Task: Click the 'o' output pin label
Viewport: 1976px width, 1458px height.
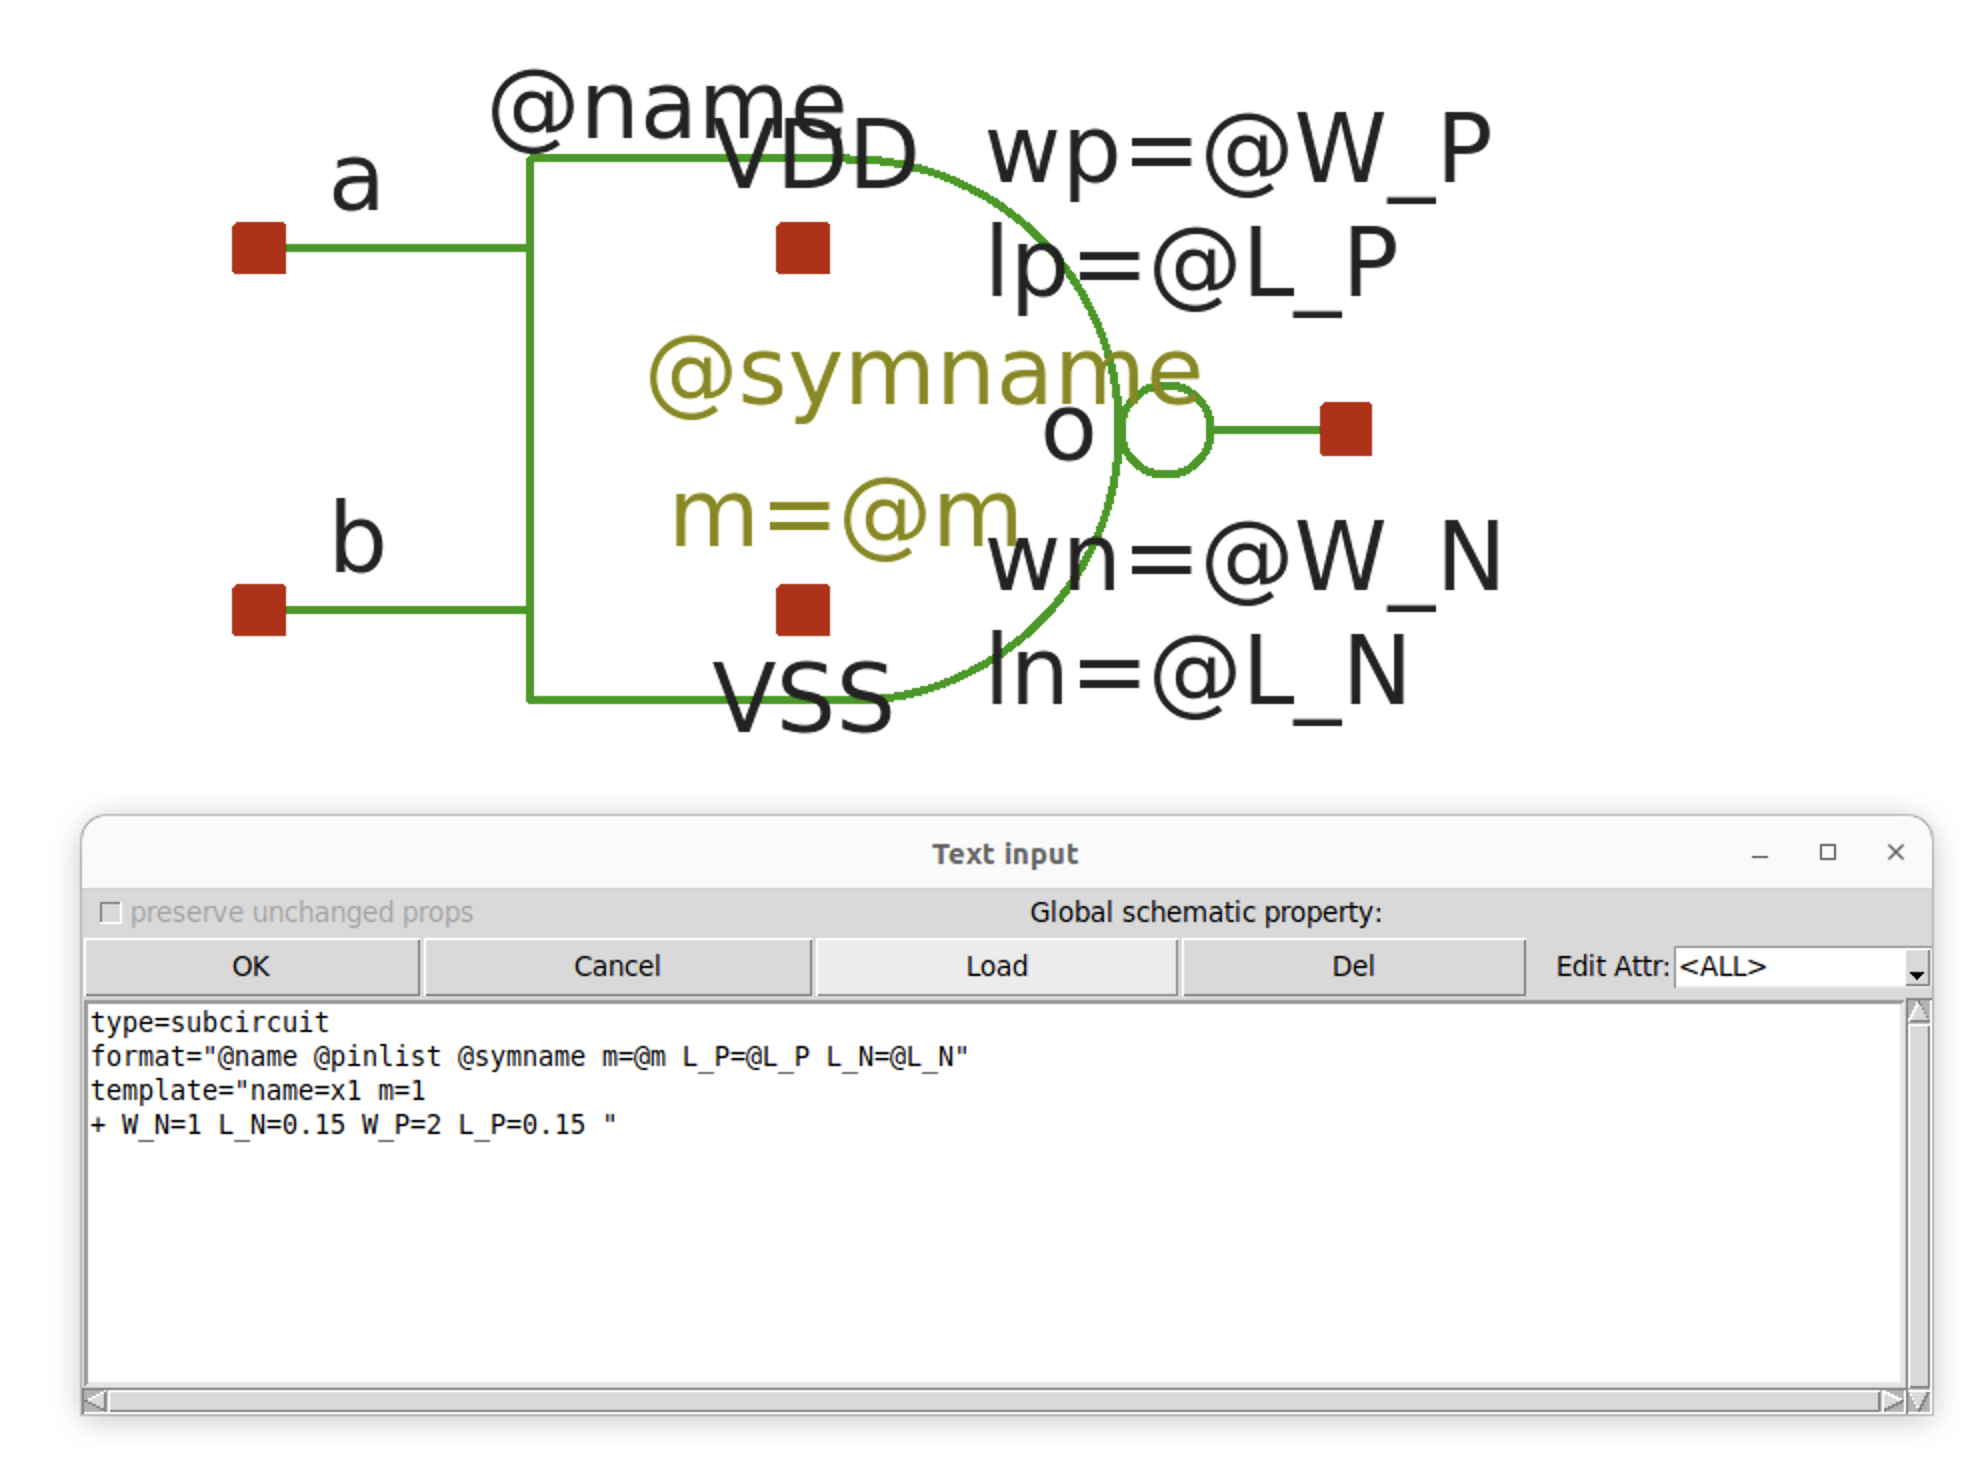Action: [x=1068, y=433]
